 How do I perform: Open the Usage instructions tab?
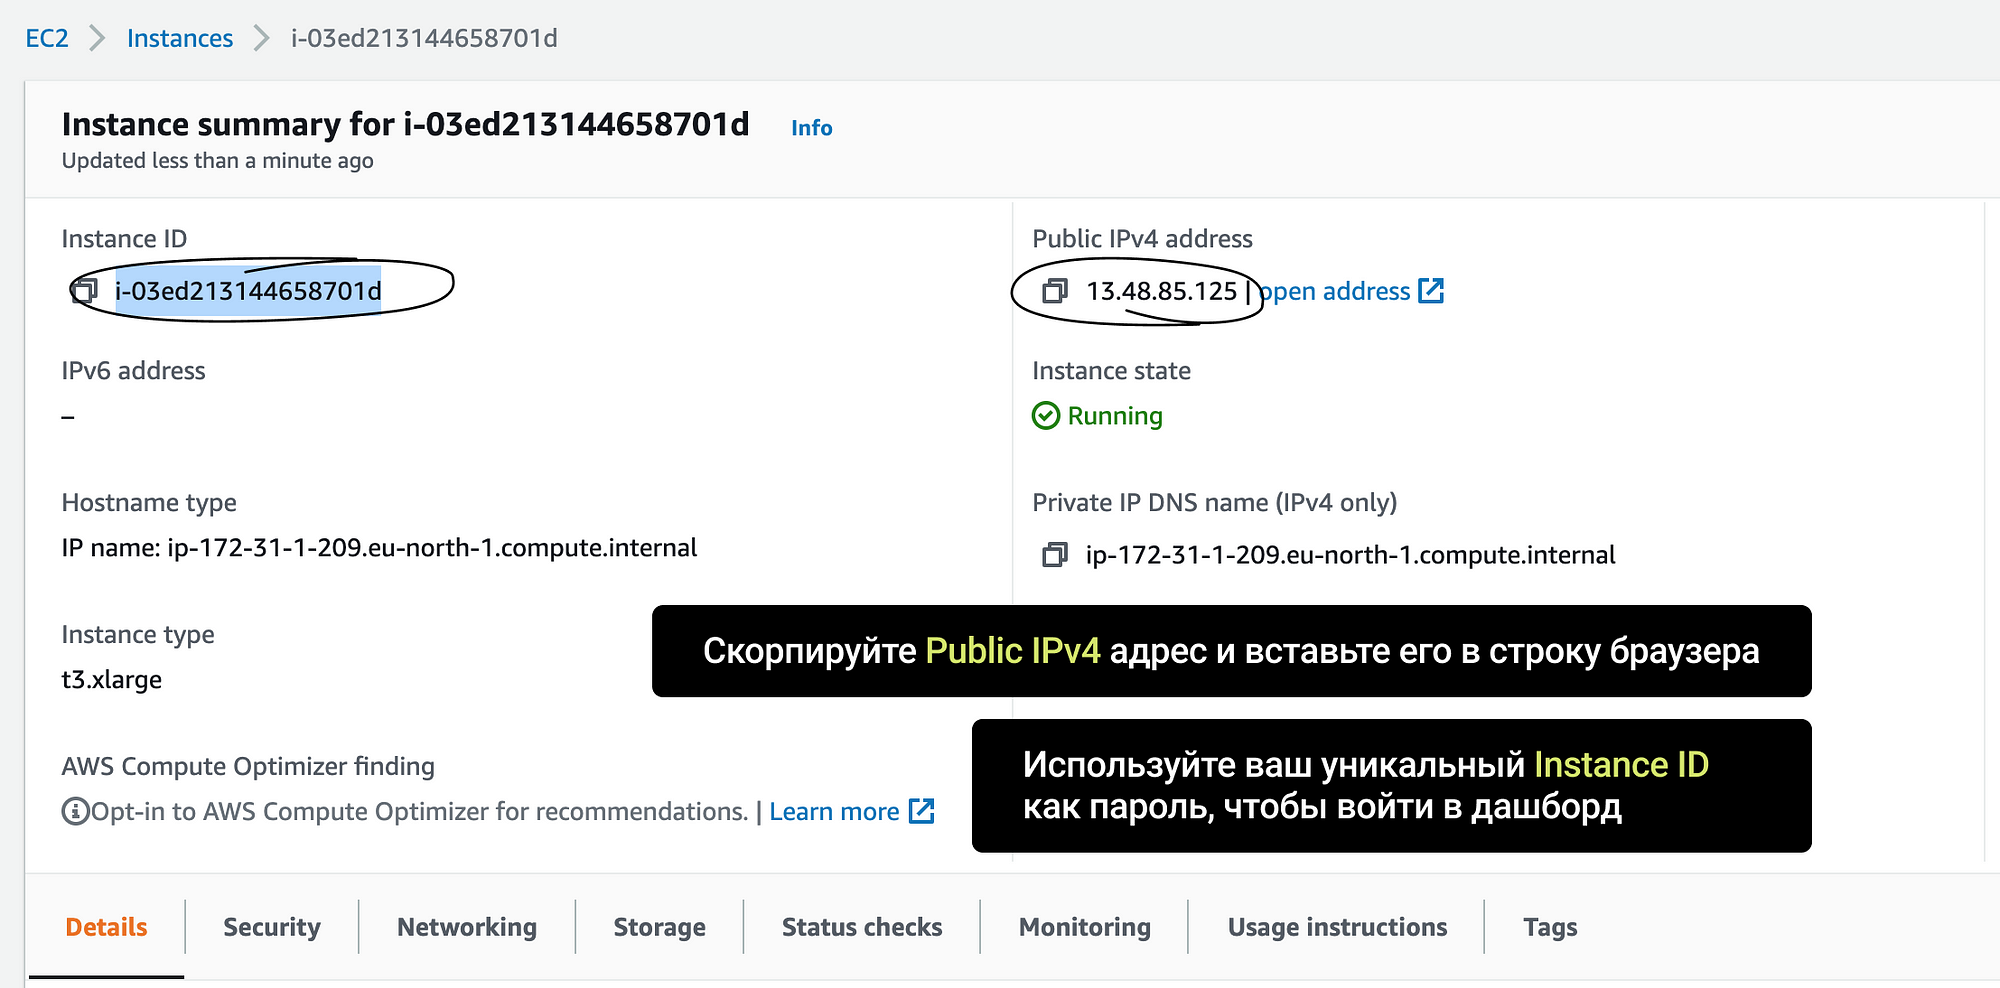(1337, 927)
